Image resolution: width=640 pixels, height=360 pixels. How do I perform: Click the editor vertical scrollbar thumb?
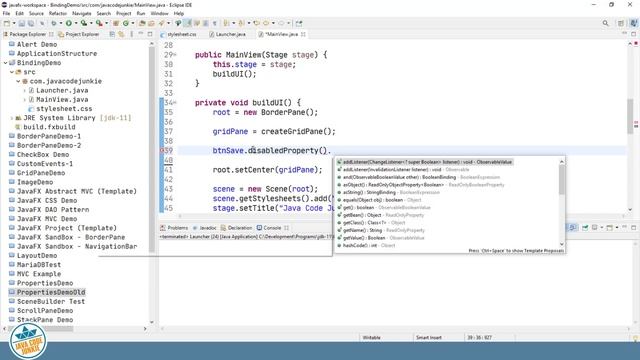tap(630, 116)
